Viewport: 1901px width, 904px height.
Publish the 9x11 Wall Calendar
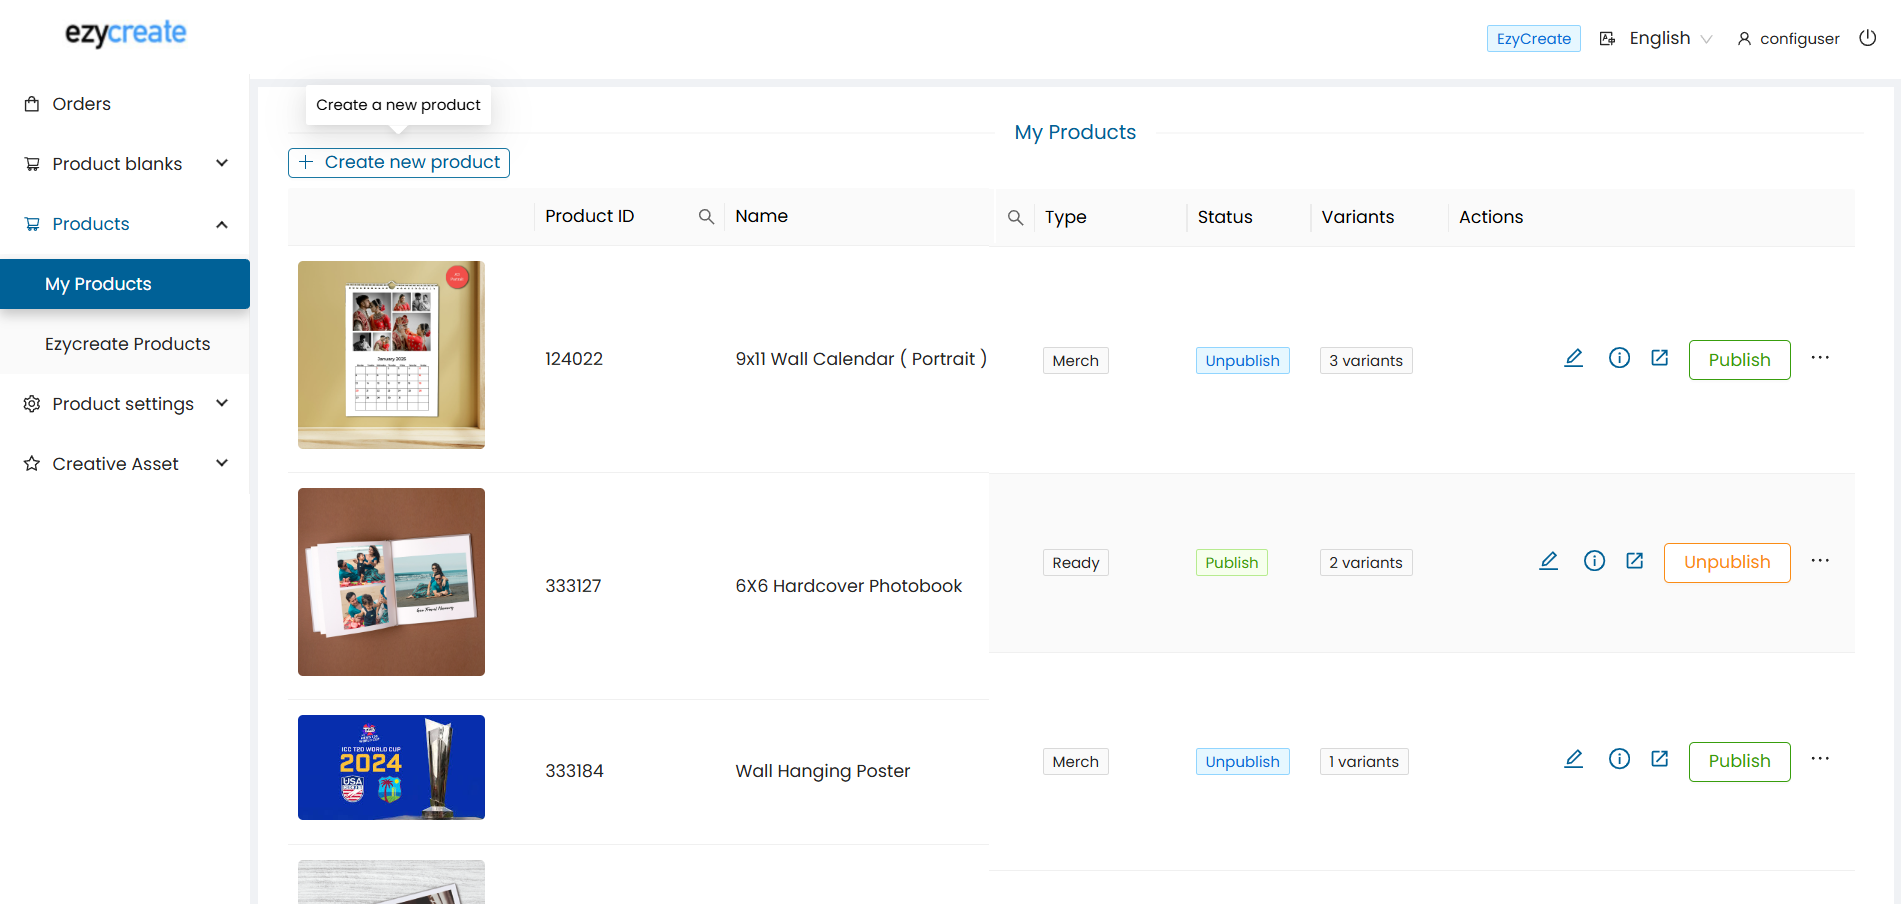pyautogui.click(x=1739, y=360)
